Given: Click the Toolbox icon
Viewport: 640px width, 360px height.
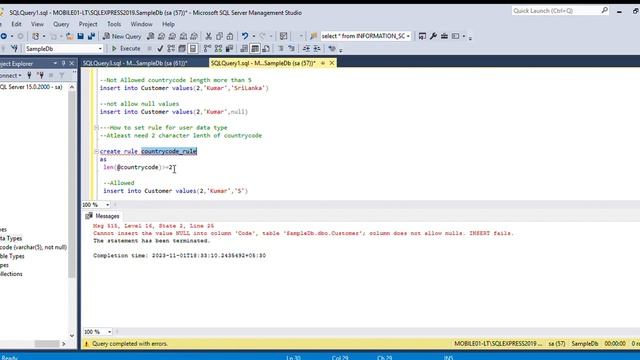Looking at the screenshot, I should point(444,36).
